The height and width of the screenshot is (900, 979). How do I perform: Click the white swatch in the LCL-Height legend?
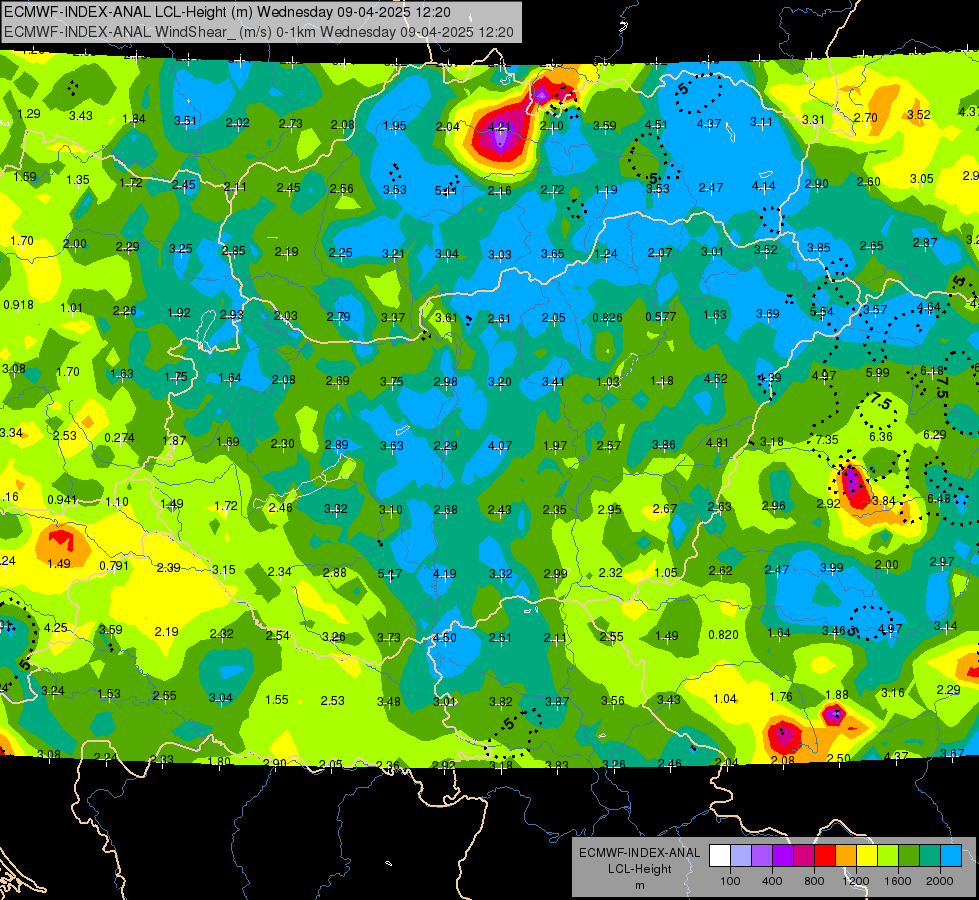(720, 855)
